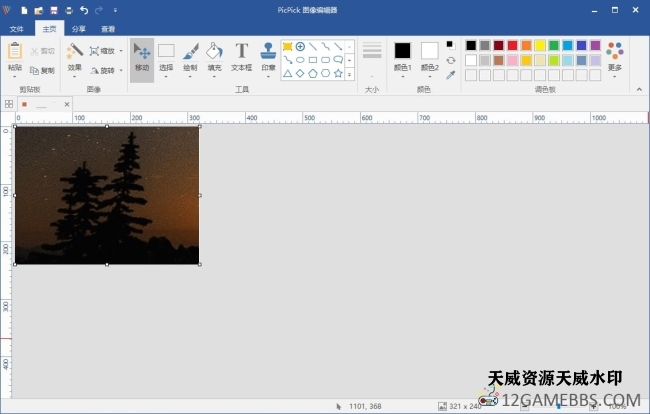Screen dimensions: 650x414
Task: Select the Move (移动) tool
Action: (x=141, y=56)
